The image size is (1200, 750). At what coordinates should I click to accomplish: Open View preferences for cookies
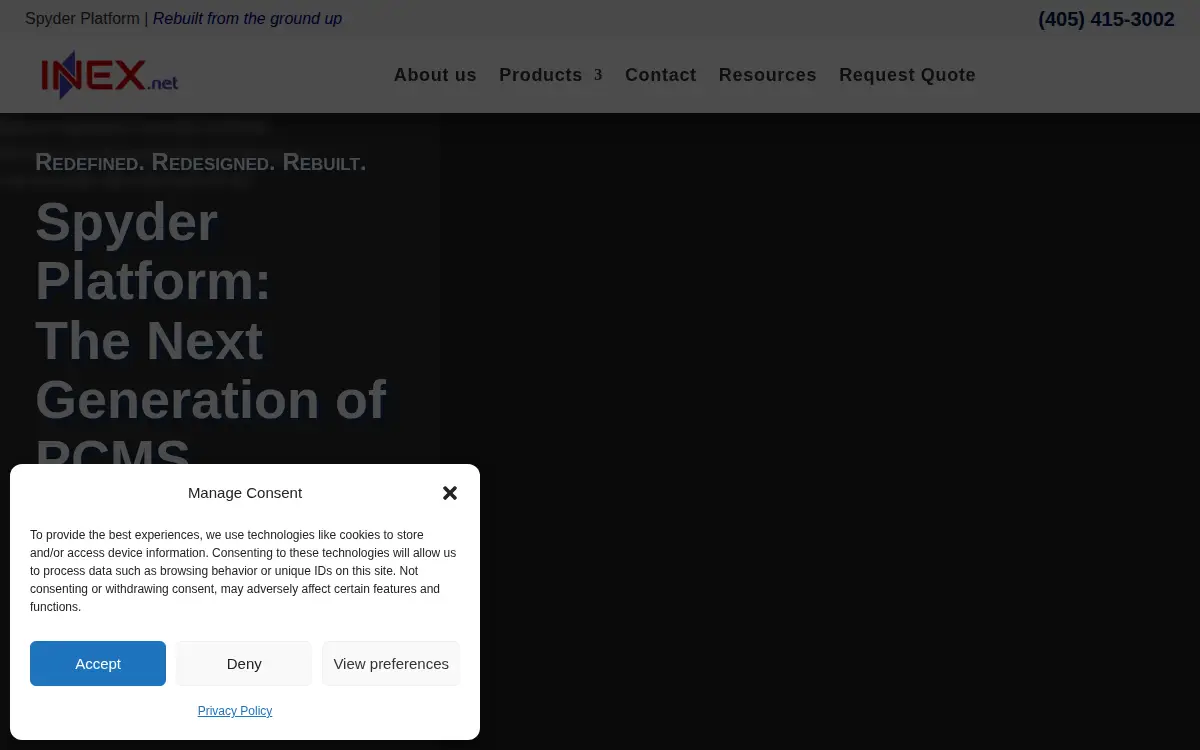pos(391,663)
